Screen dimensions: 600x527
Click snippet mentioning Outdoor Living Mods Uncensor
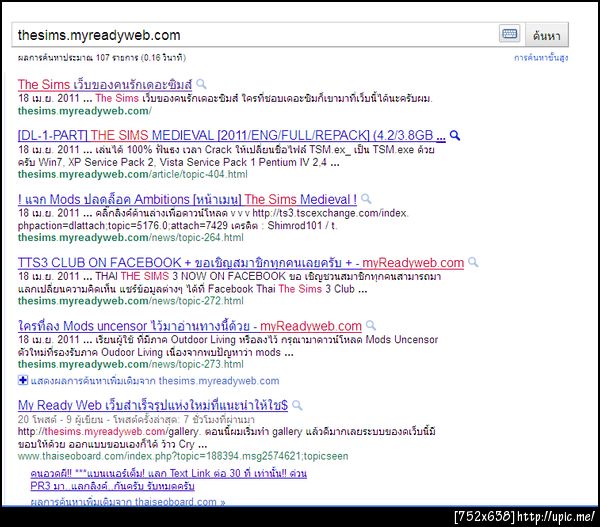pos(228,346)
